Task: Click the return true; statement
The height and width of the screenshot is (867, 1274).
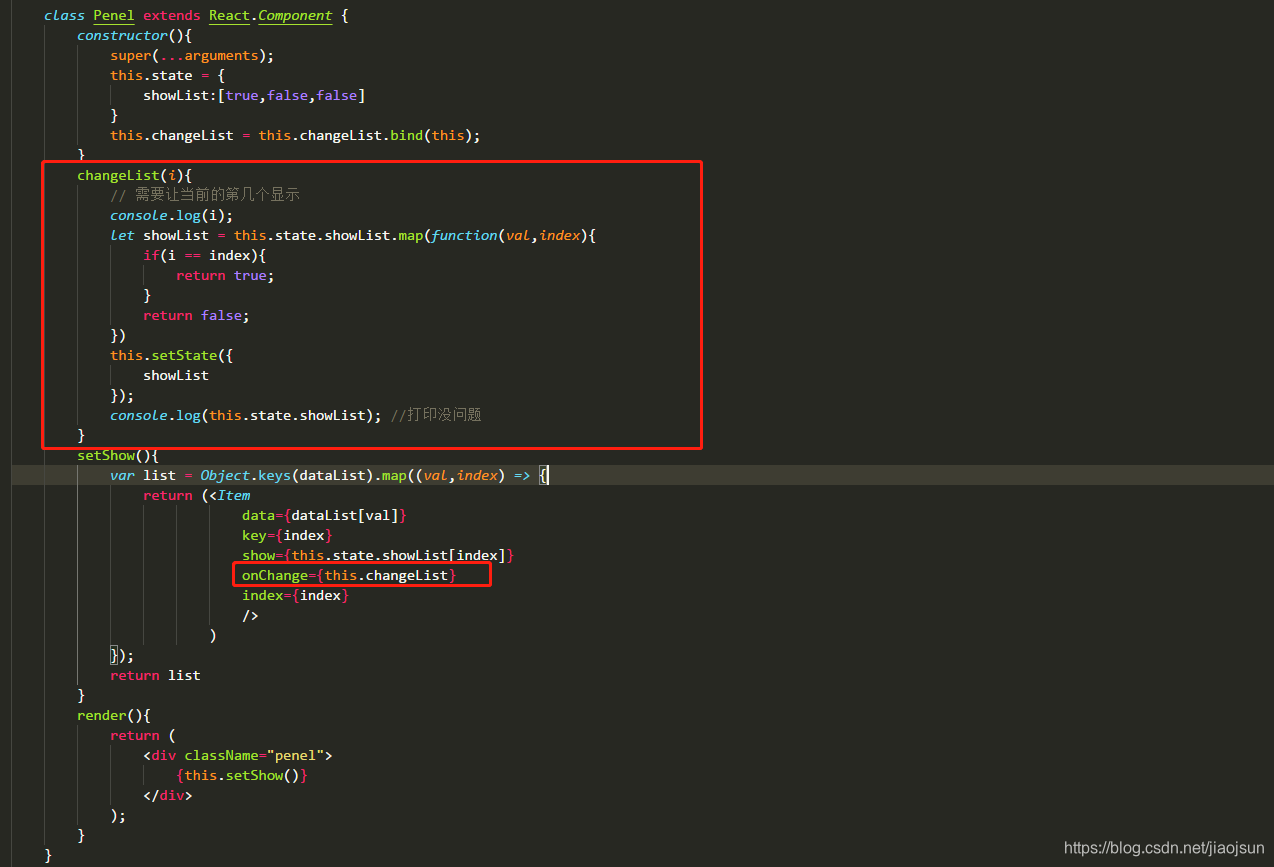Action: (225, 276)
